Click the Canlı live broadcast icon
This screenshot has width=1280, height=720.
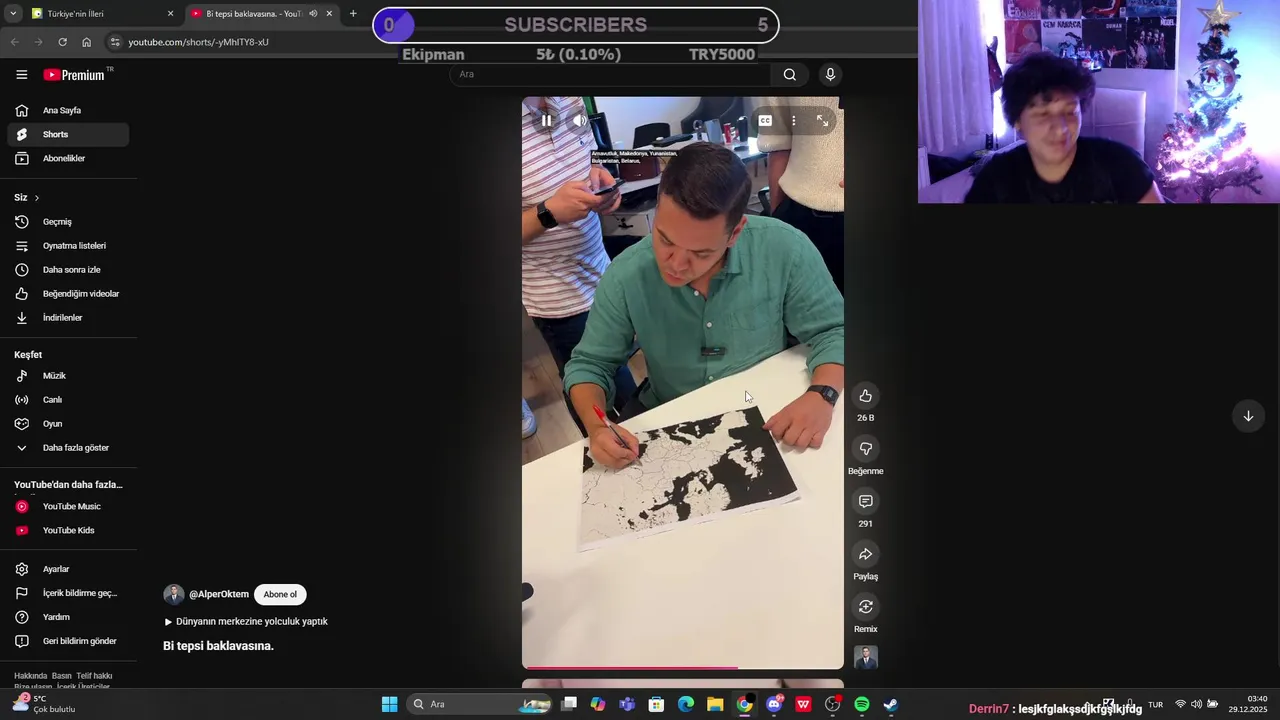(x=22, y=400)
